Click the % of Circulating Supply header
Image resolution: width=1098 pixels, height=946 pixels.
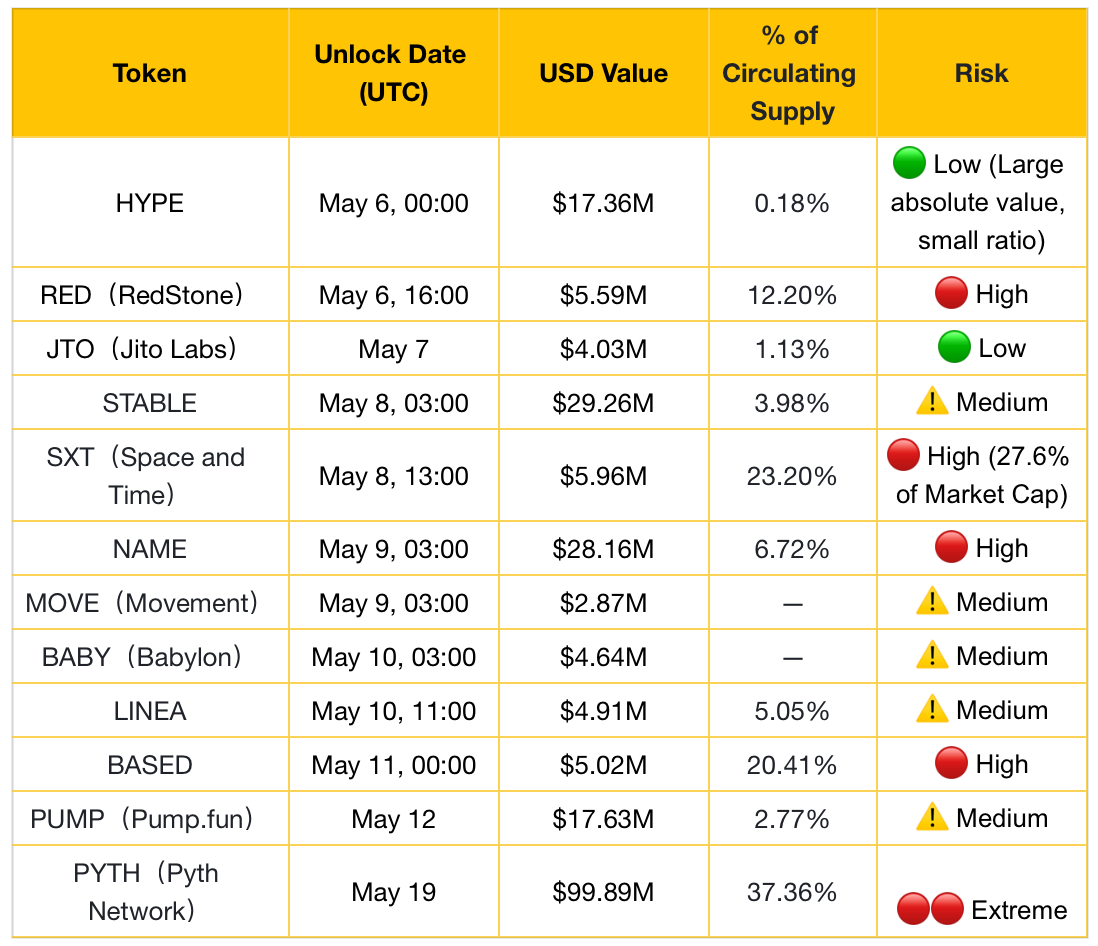tap(792, 73)
